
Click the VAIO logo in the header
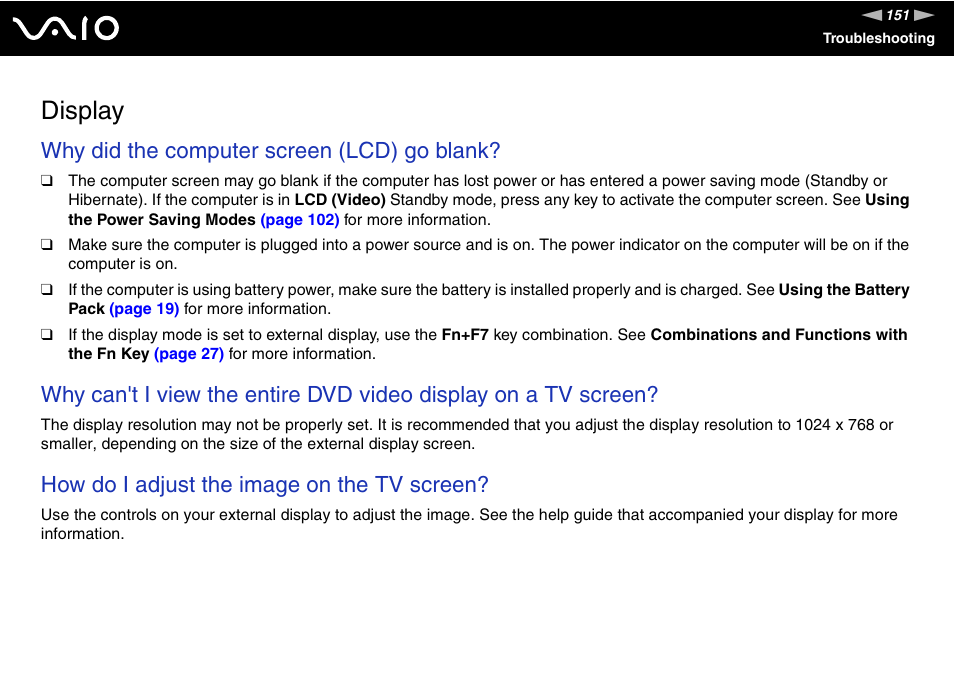(x=66, y=29)
